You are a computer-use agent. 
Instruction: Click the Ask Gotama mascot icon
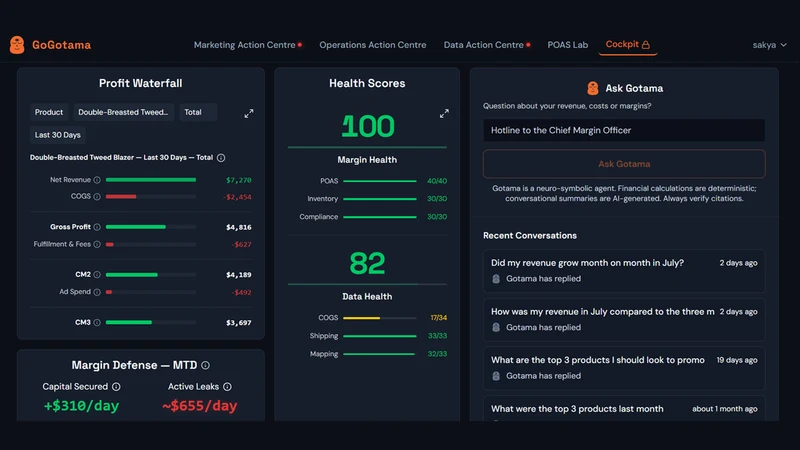592,88
